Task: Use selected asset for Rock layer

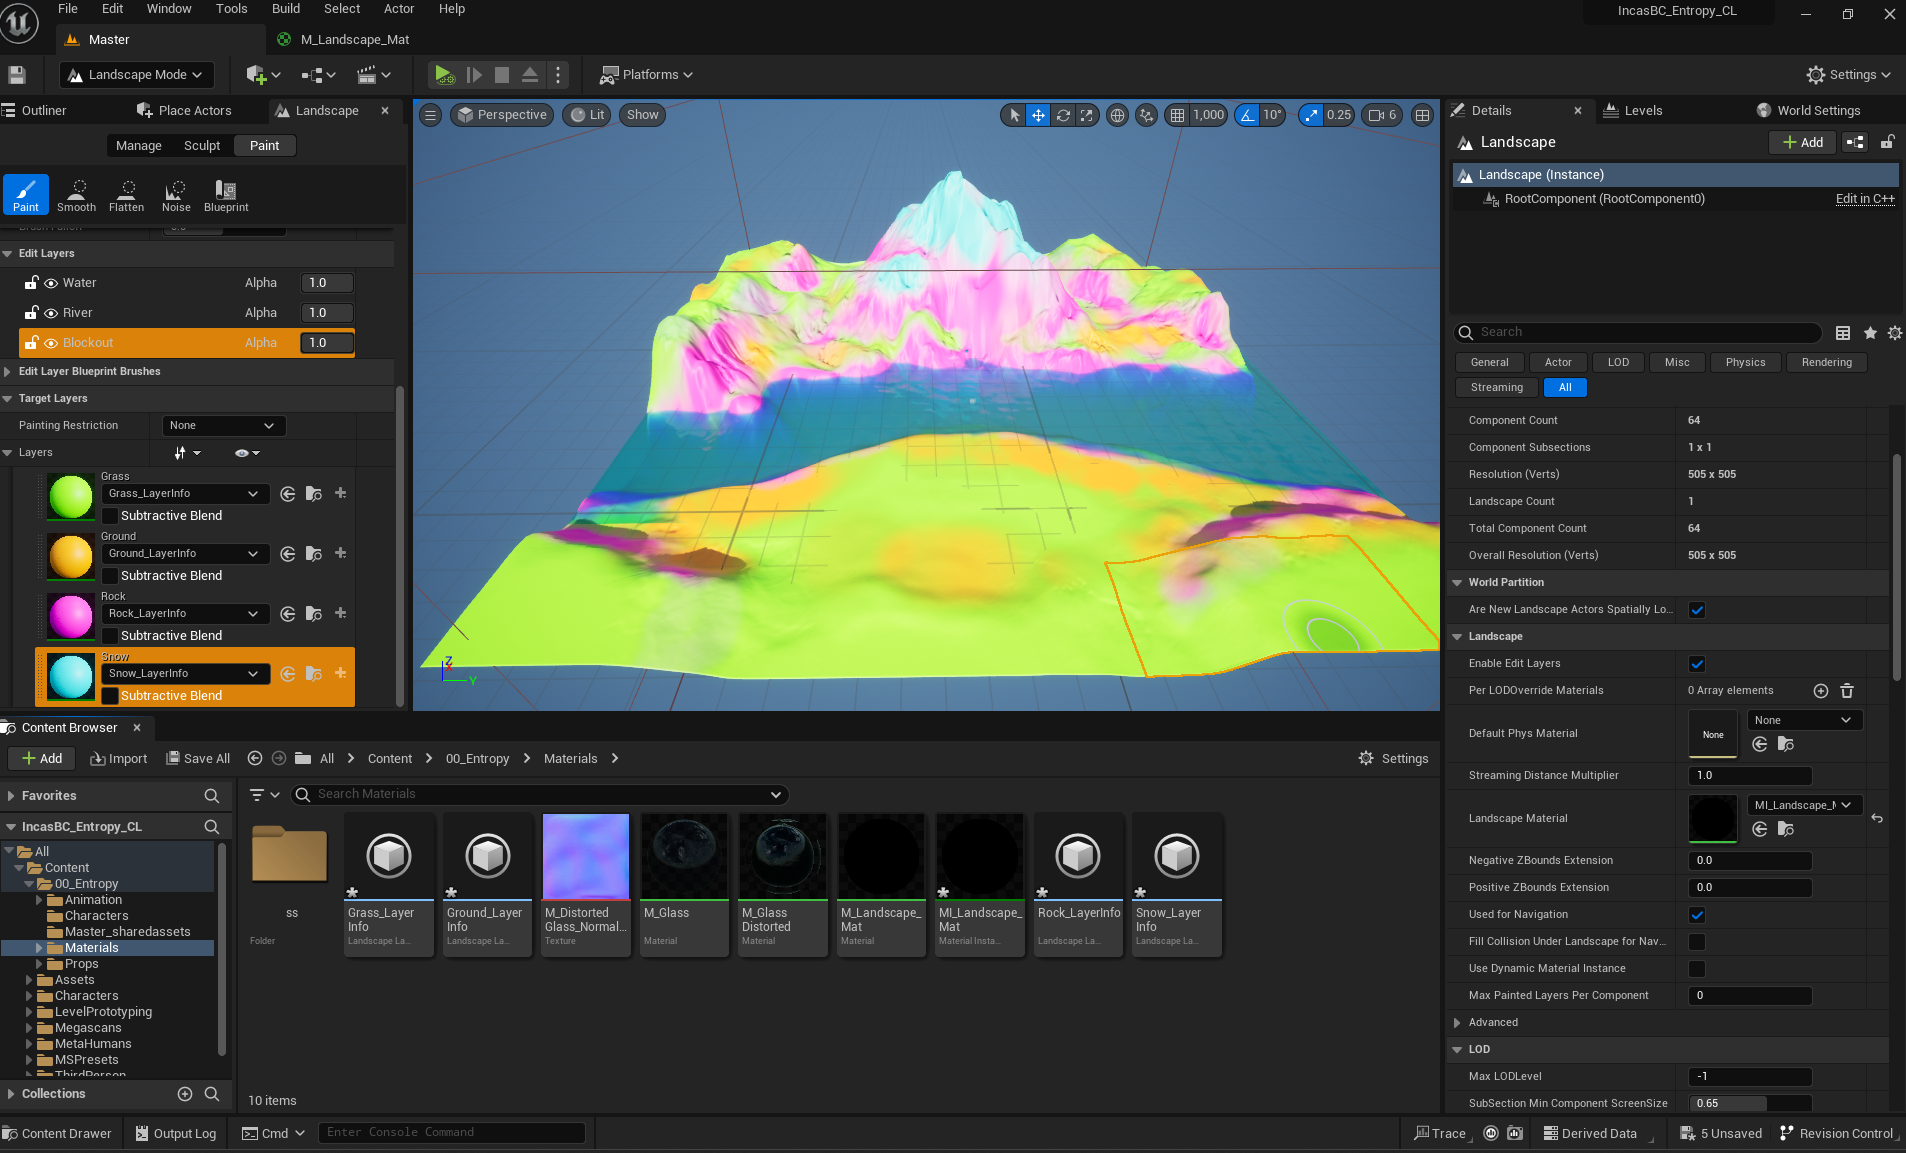Action: coord(288,614)
